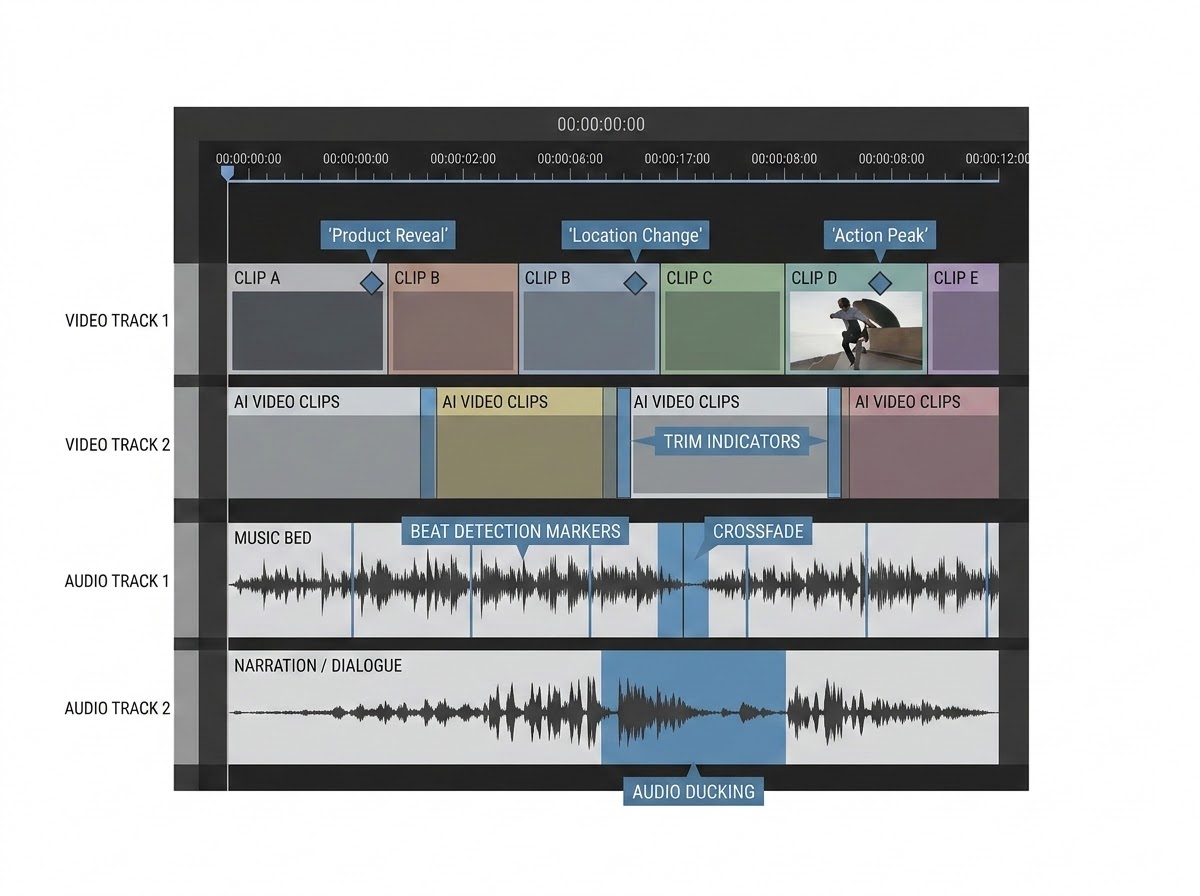Select the VIDEO TRACK 1 label

pyautogui.click(x=117, y=321)
